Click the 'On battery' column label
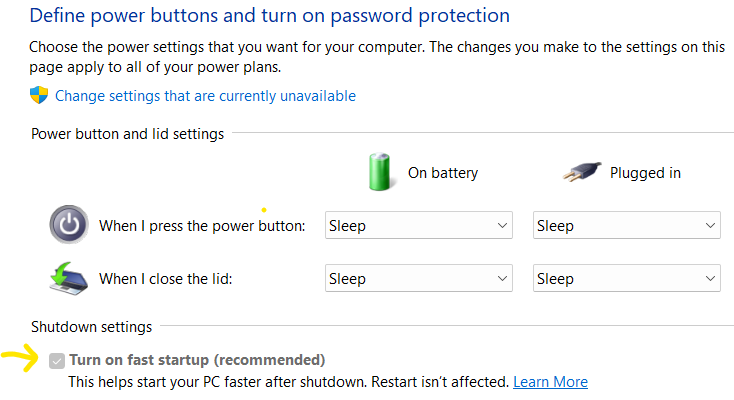This screenshot has width=734, height=400. pyautogui.click(x=442, y=173)
